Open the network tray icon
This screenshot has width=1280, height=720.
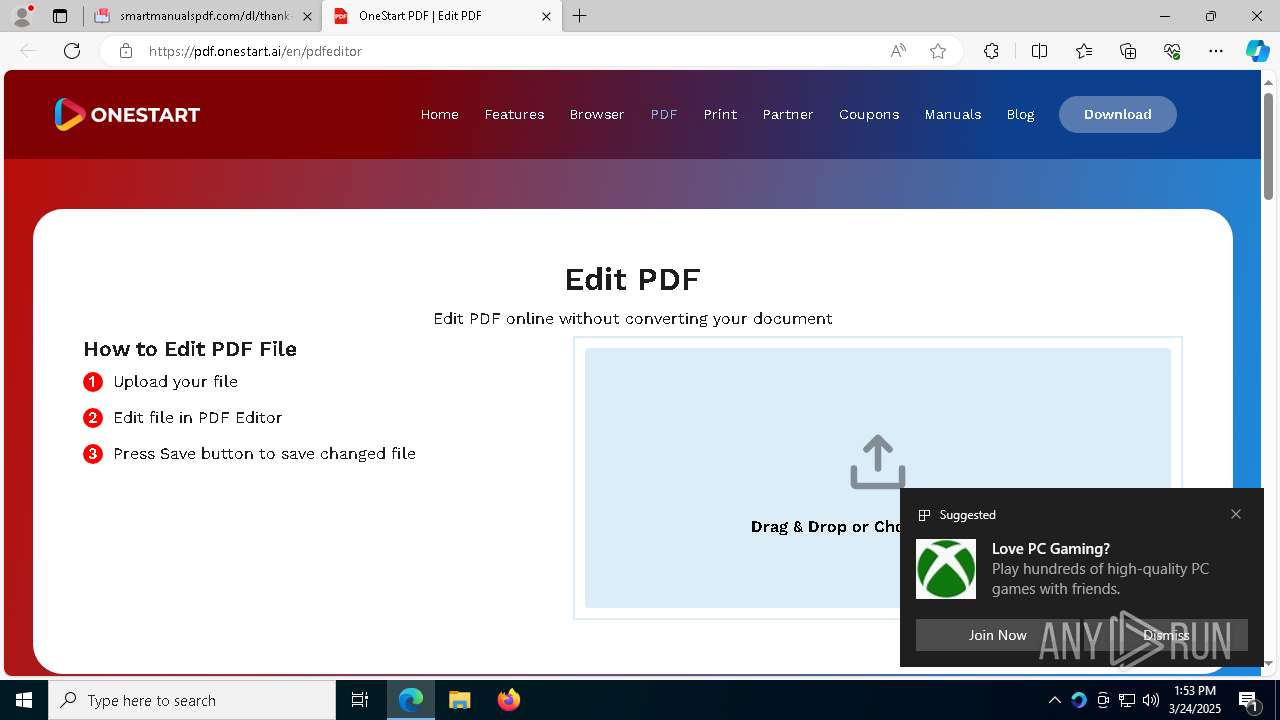coord(1127,700)
